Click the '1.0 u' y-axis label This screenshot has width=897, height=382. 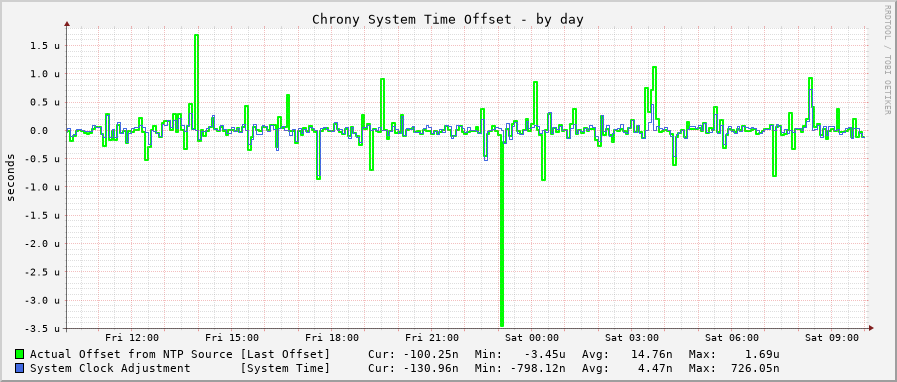tap(45, 74)
